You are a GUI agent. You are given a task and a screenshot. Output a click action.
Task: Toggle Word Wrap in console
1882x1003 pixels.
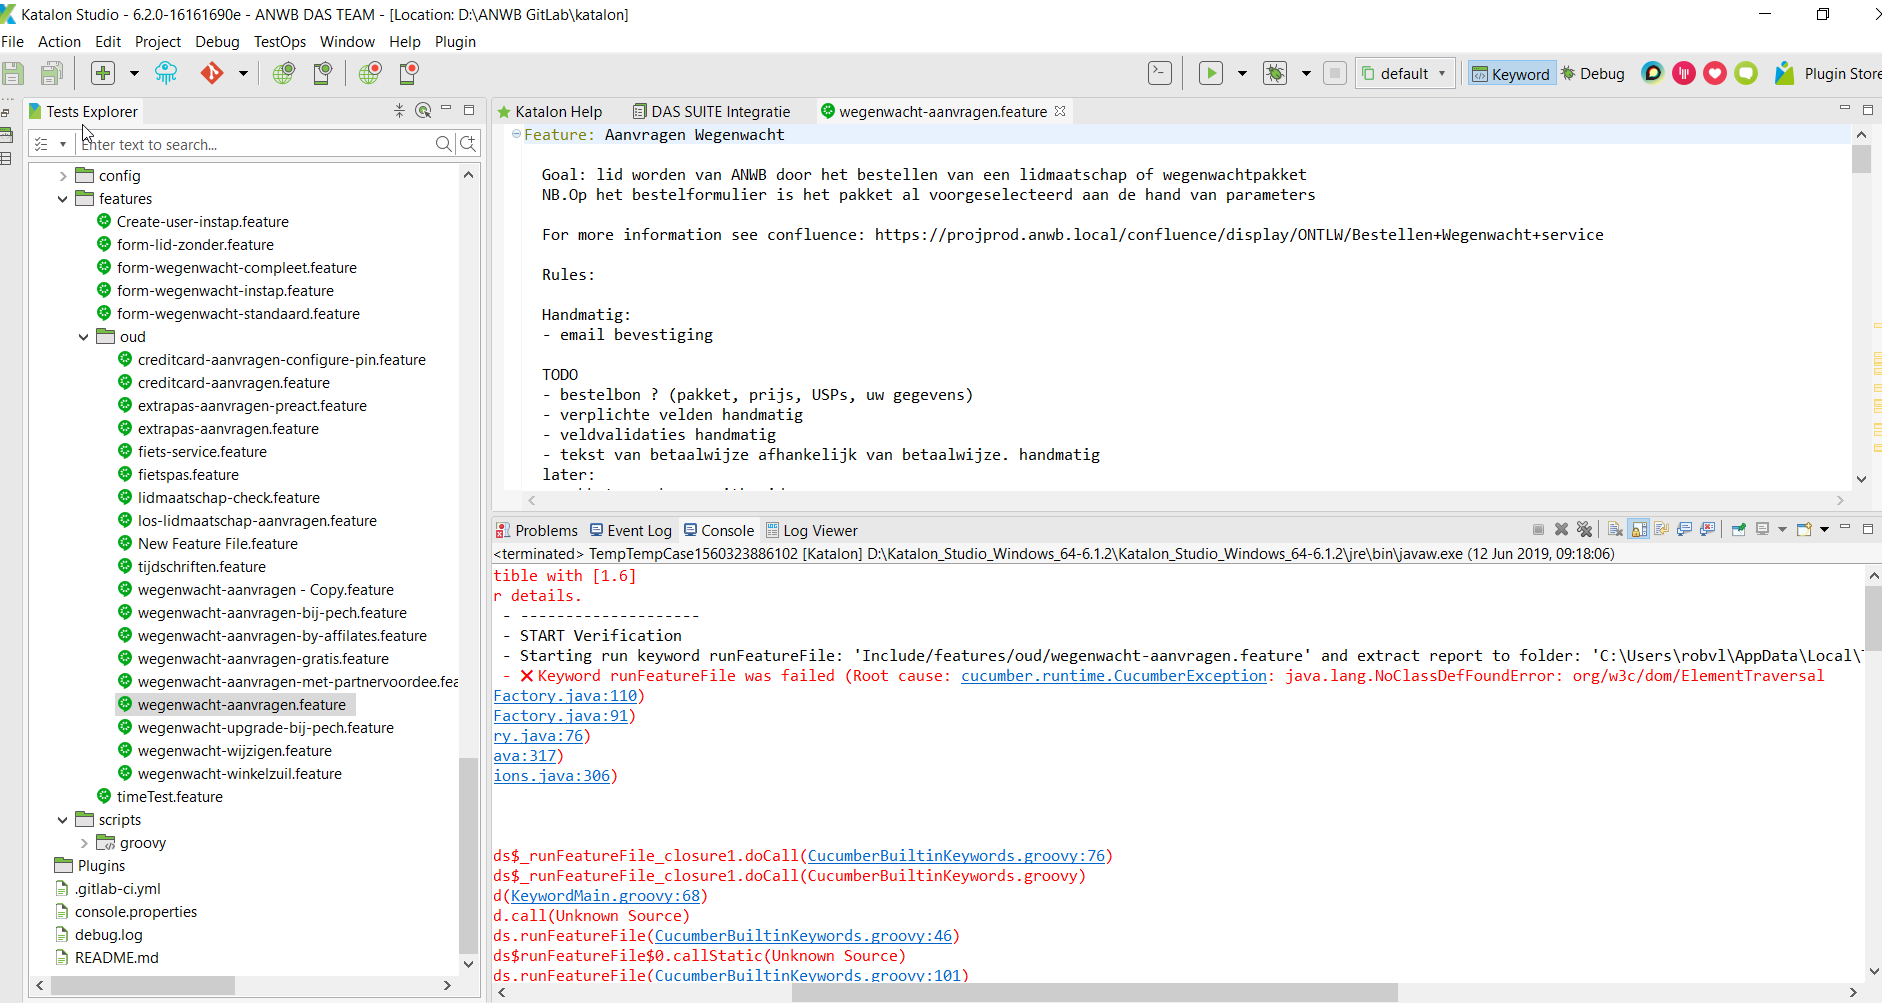pyautogui.click(x=1662, y=530)
